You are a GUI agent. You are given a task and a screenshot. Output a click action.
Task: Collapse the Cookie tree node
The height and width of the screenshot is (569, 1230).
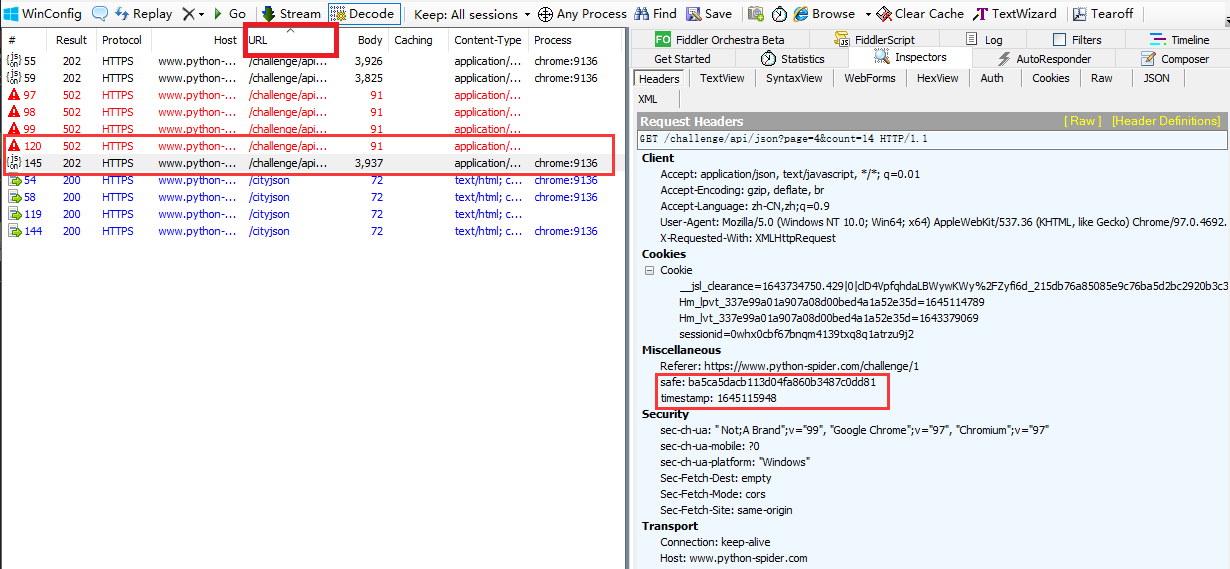click(x=649, y=270)
